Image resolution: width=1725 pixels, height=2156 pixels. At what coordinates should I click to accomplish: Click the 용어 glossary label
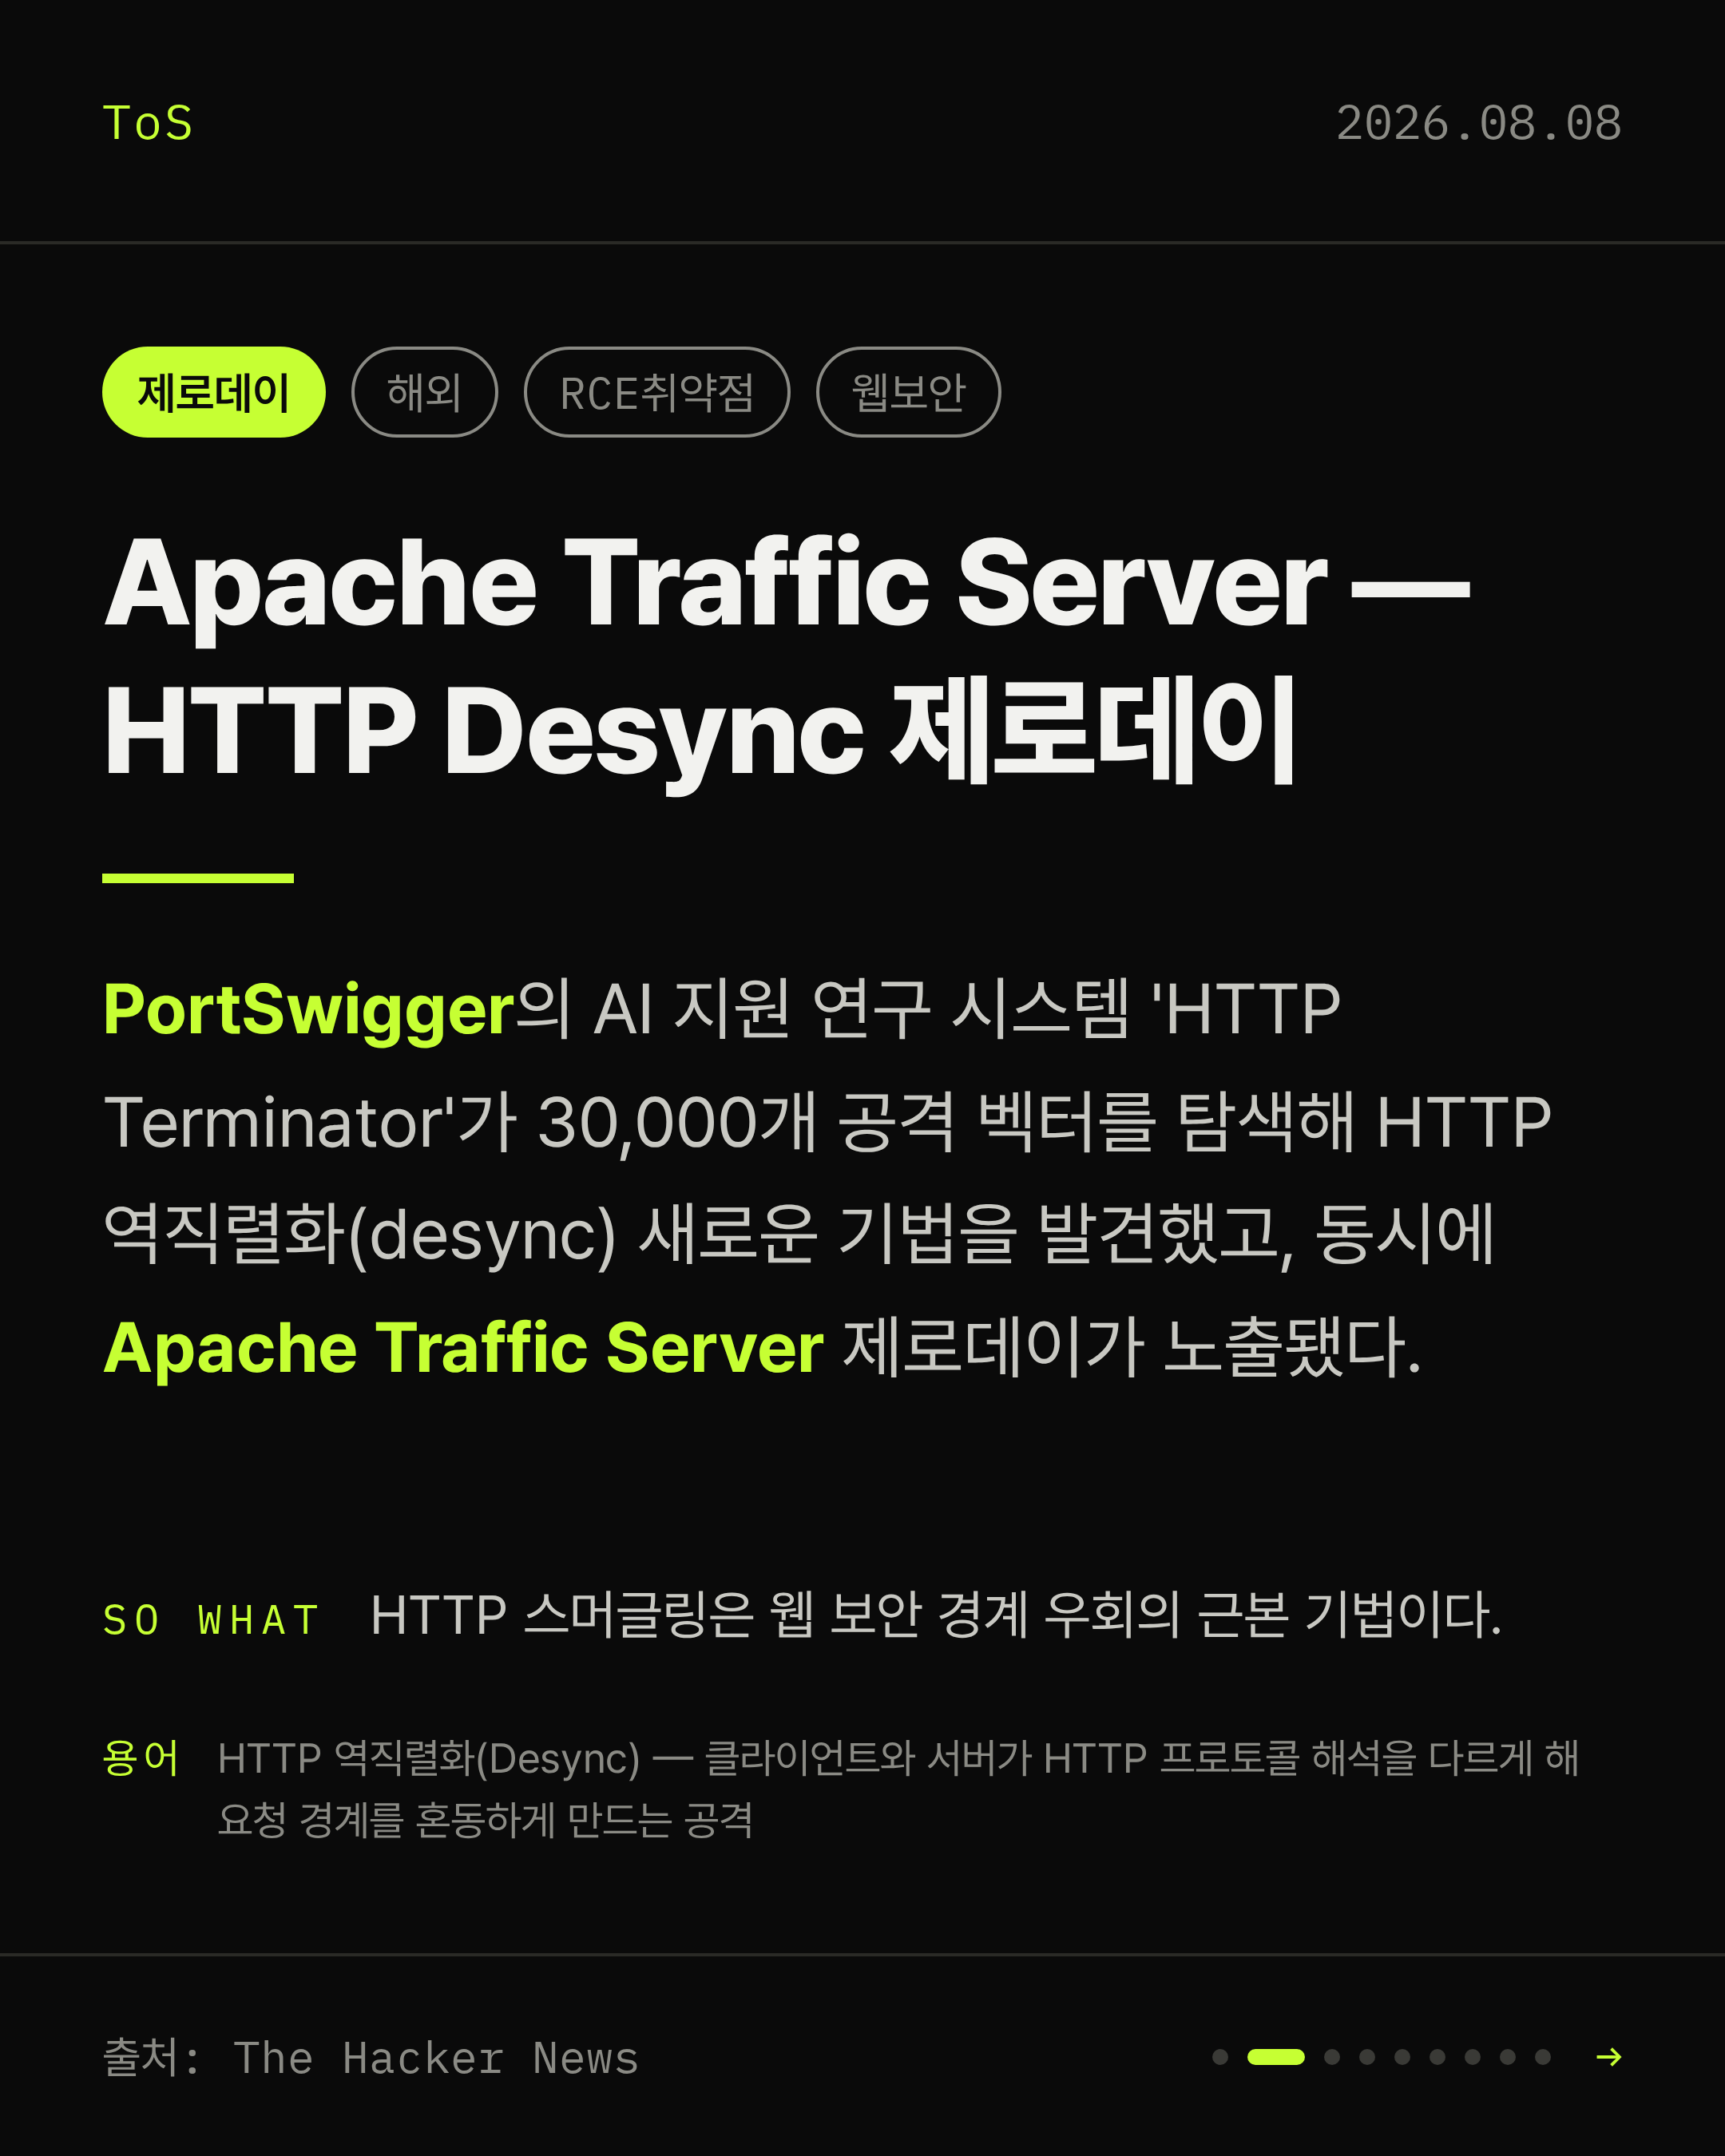[x=141, y=1757]
